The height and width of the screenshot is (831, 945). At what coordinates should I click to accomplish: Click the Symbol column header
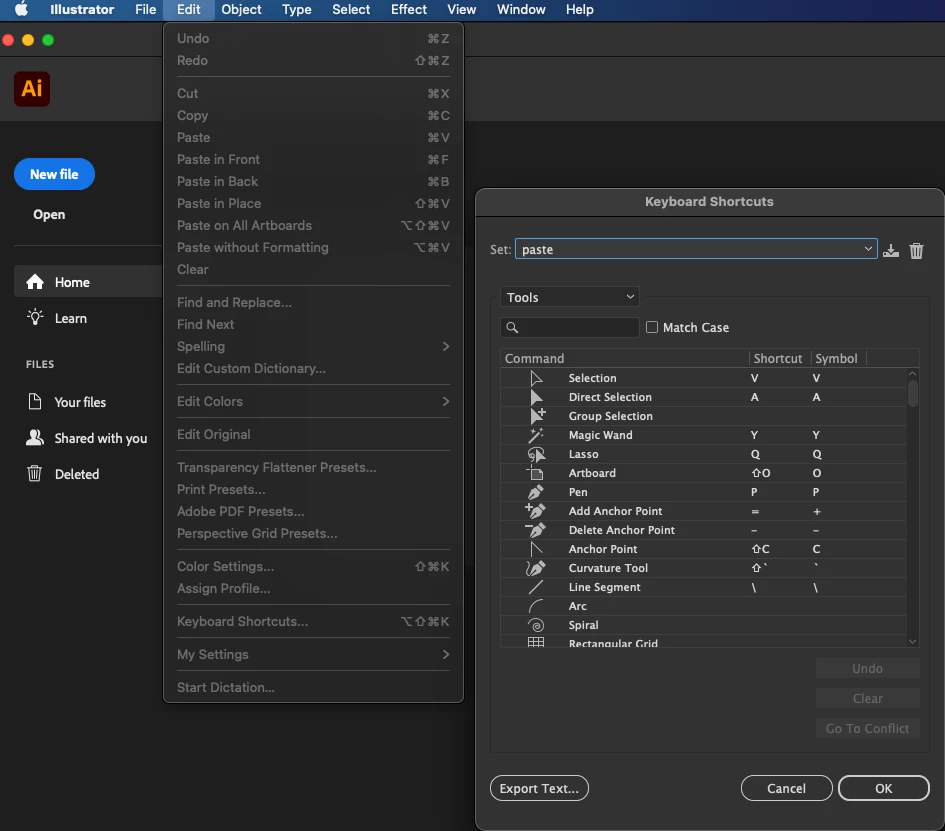(x=836, y=359)
